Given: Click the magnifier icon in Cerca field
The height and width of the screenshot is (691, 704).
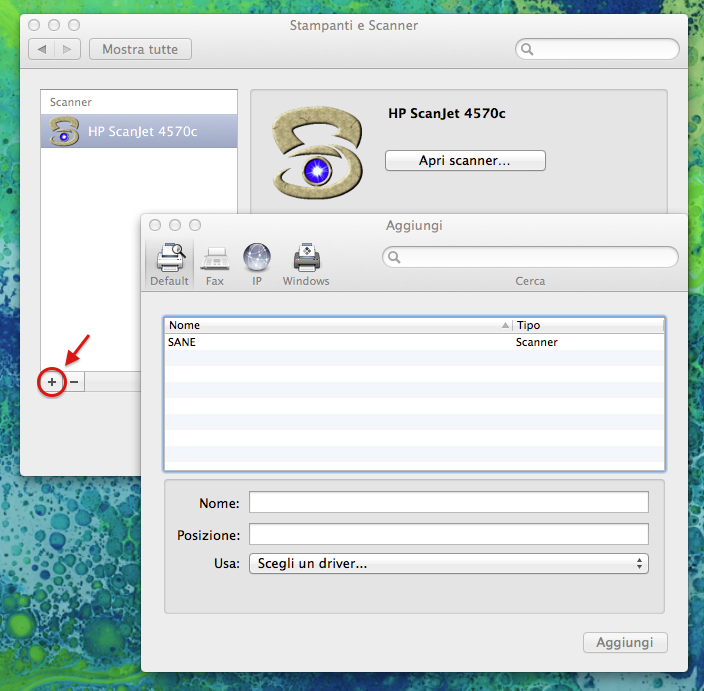Looking at the screenshot, I should pos(394,257).
